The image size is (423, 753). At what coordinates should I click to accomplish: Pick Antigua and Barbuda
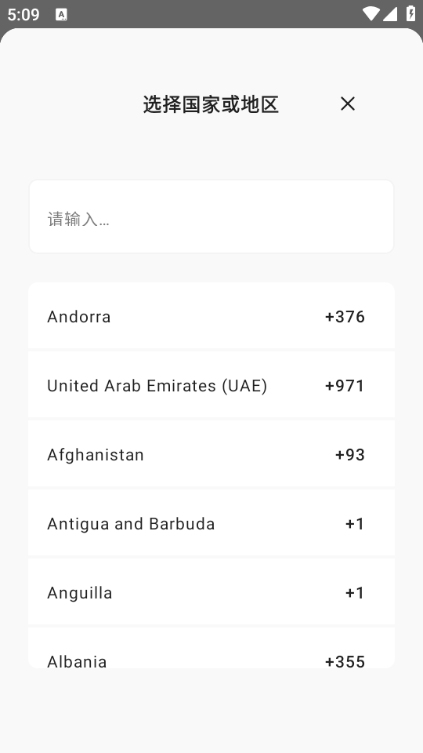(x=211, y=523)
